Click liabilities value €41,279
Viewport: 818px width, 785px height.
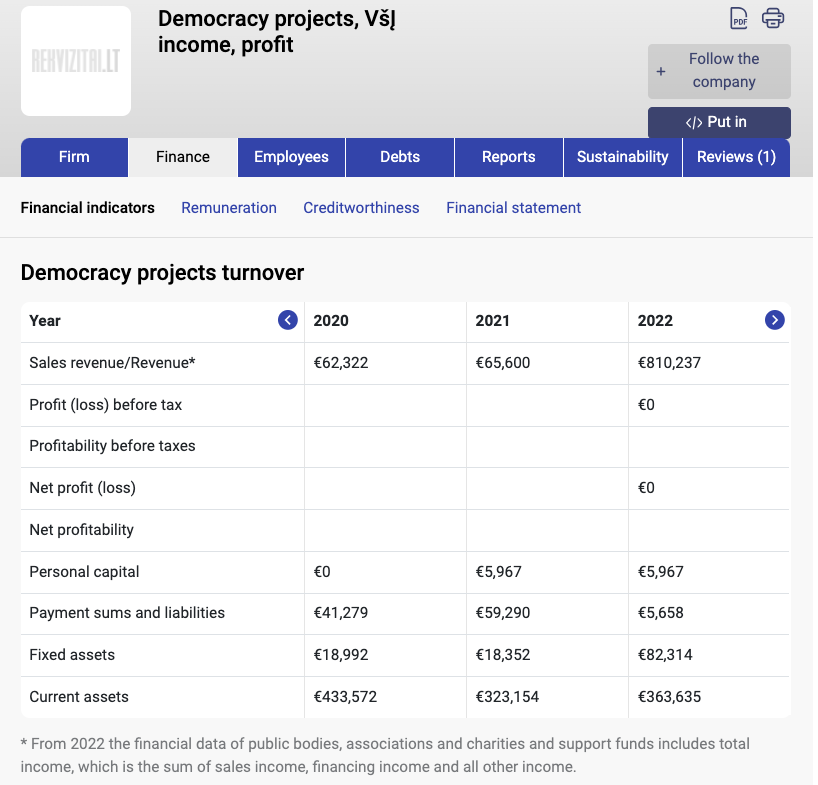coord(341,613)
